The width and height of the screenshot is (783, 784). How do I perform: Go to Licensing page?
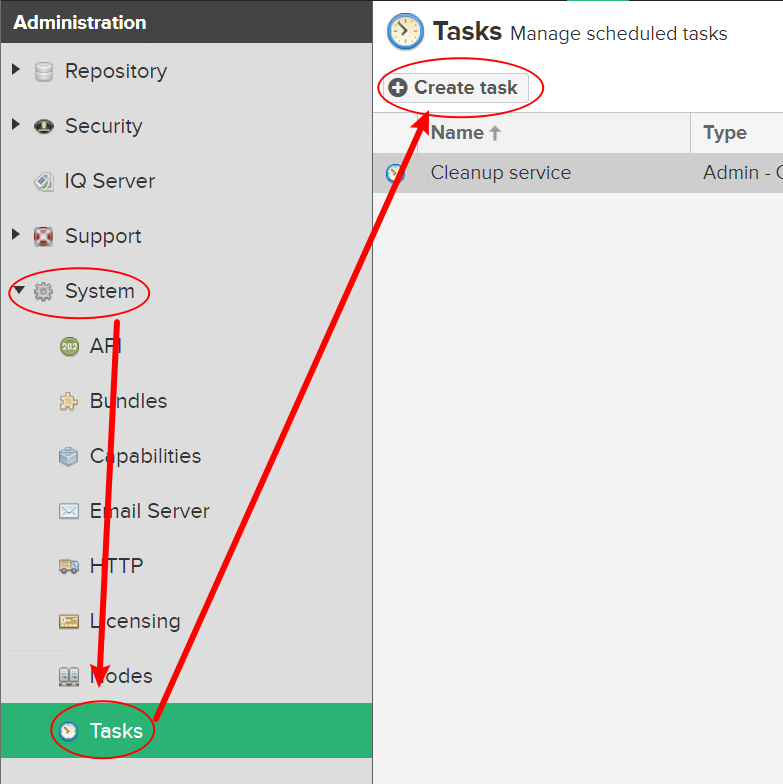coord(135,621)
